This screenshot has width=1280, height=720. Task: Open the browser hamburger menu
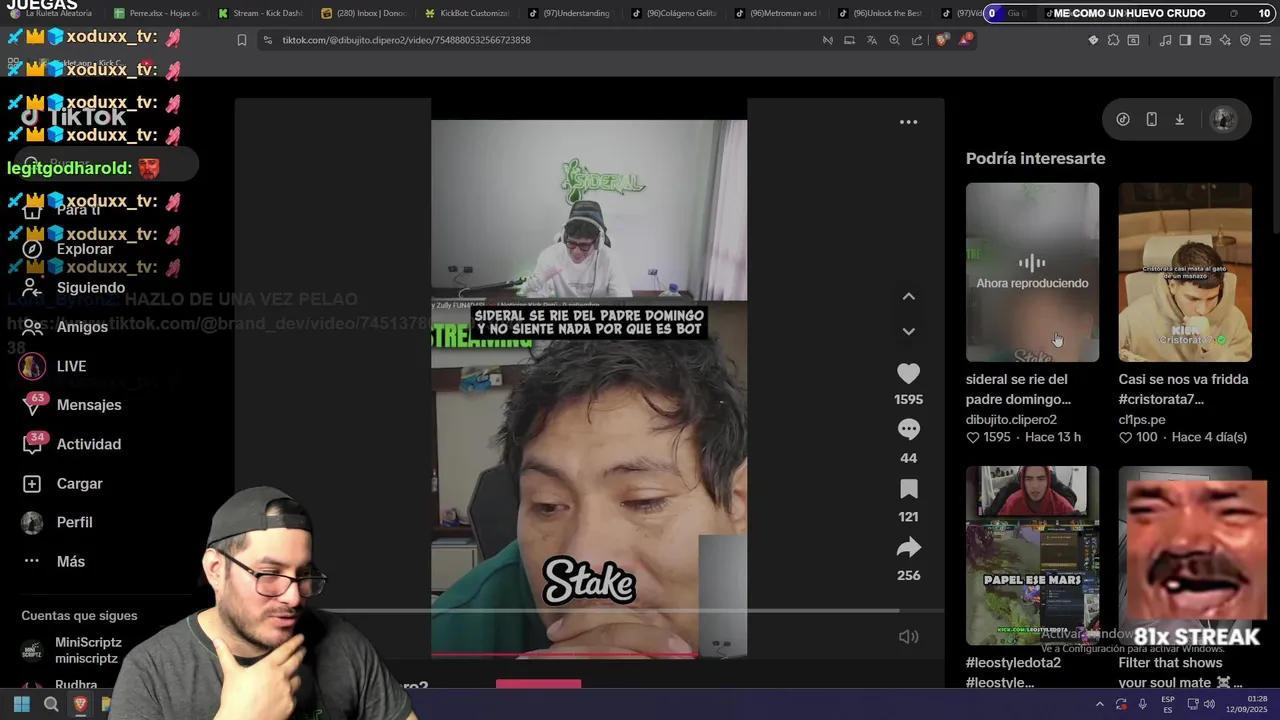pos(1265,40)
